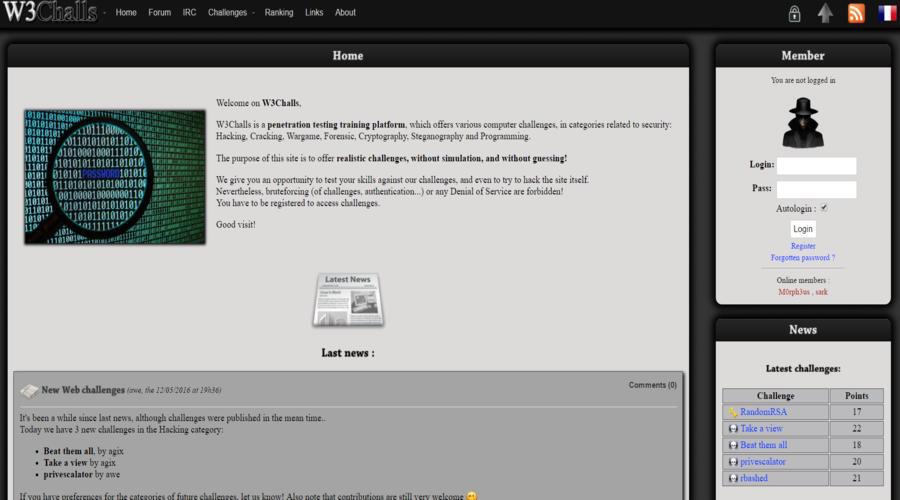Click the W3Challs logo
900x500 pixels.
50,11
